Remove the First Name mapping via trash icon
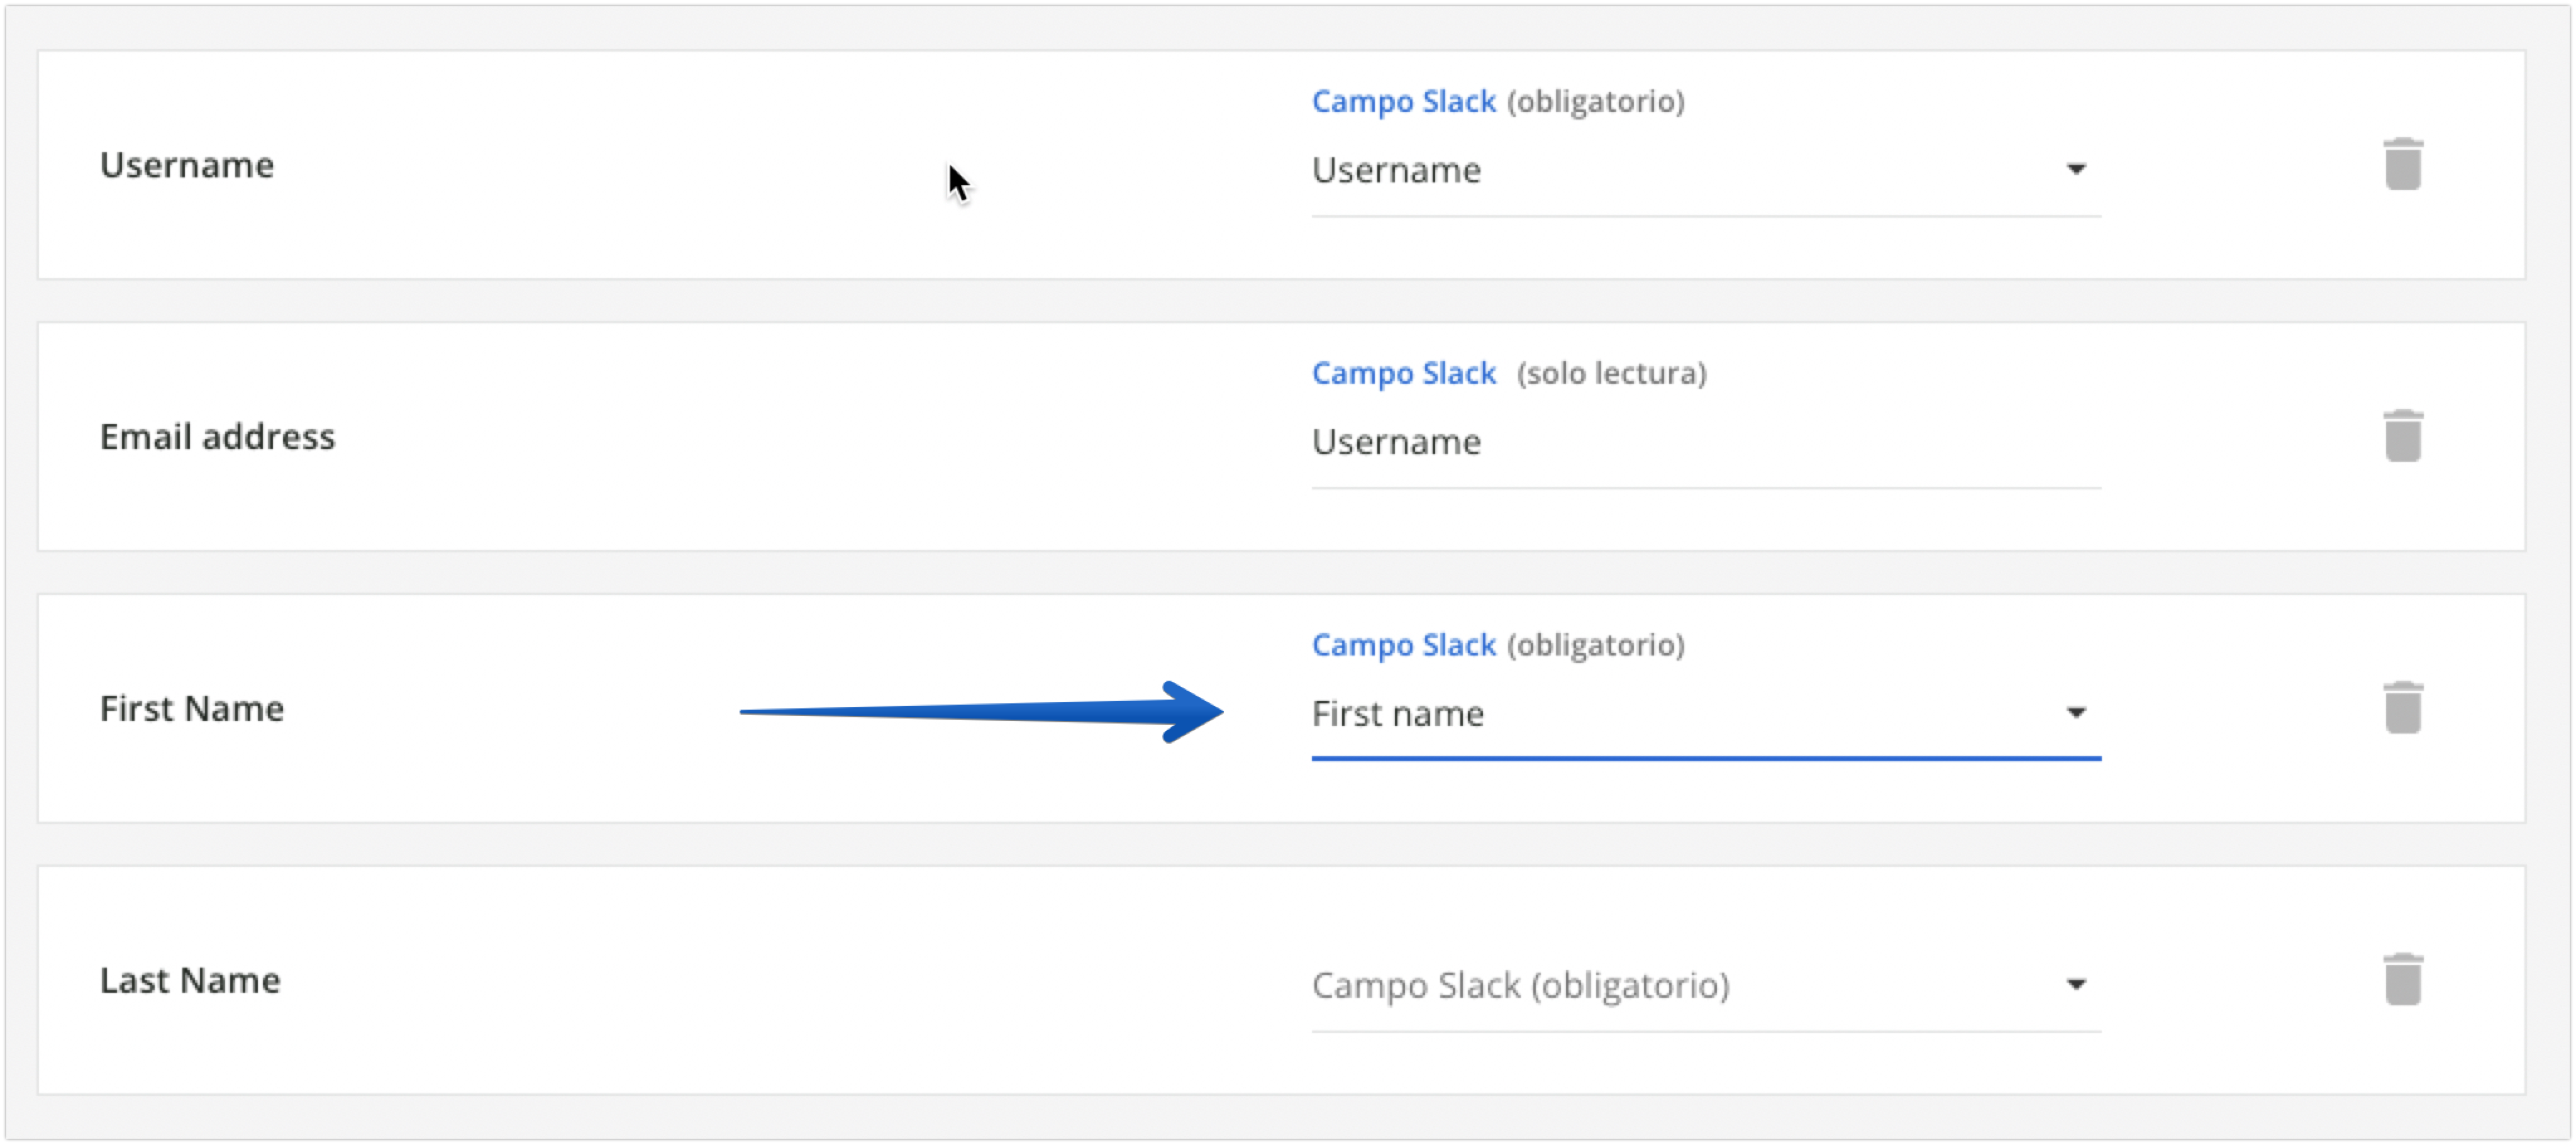The image size is (2576, 1145). 2402,708
